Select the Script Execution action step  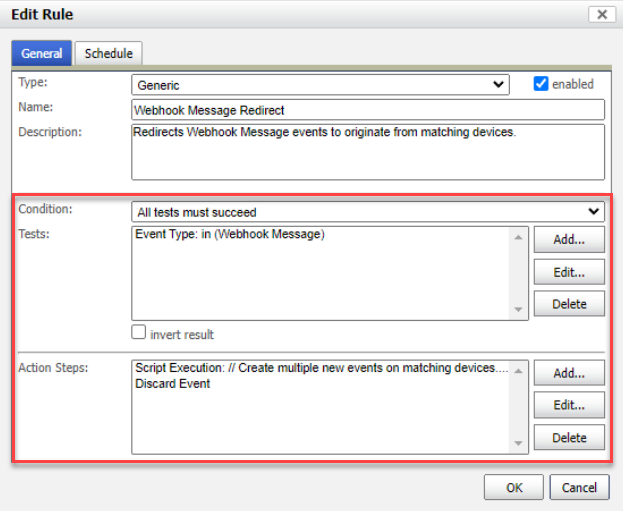322,368
